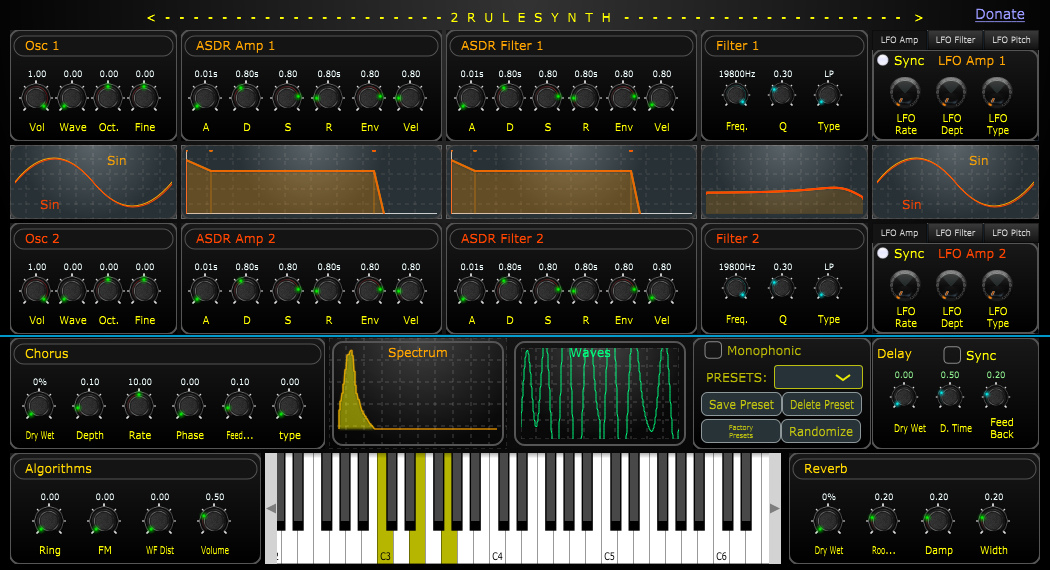This screenshot has height=570, width=1050.
Task: Click the Reverb Damp knob
Action: click(x=938, y=520)
